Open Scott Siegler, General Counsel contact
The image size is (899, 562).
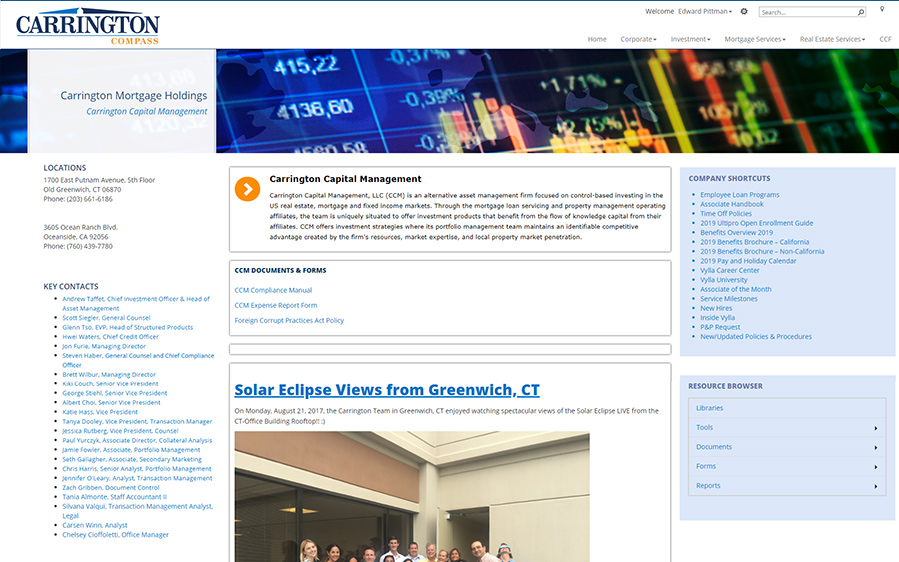106,318
